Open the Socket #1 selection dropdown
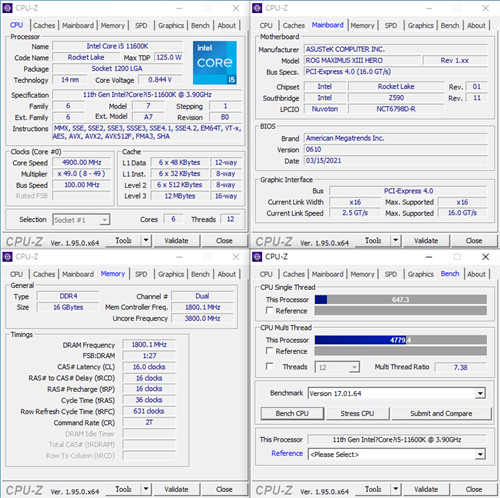This screenshot has width=500, height=498. pyautogui.click(x=81, y=220)
